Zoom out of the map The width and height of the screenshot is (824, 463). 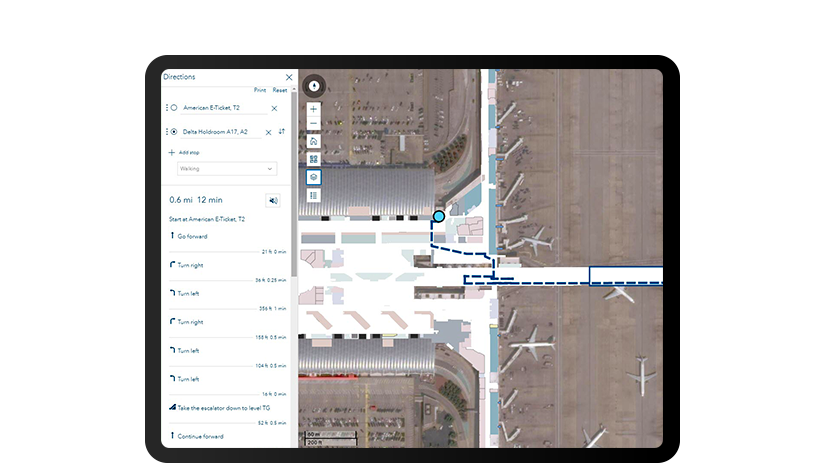313,123
